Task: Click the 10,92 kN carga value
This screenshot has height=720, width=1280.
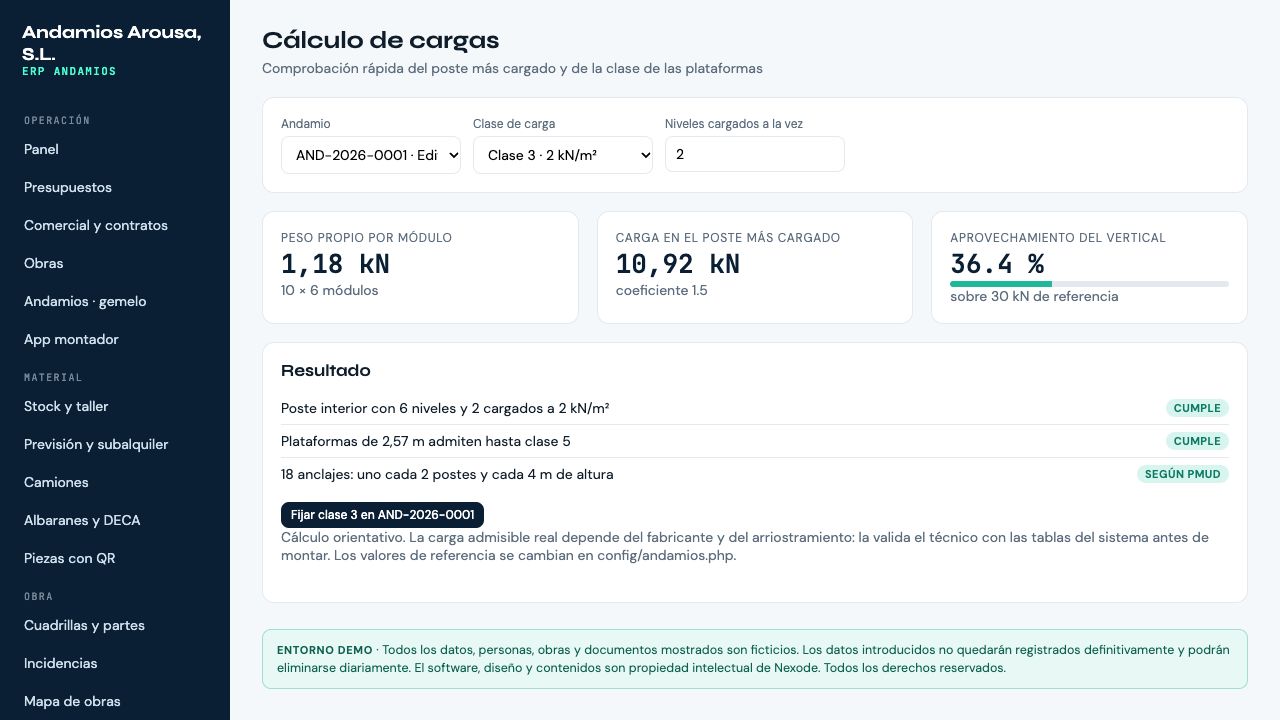Action: (x=678, y=264)
